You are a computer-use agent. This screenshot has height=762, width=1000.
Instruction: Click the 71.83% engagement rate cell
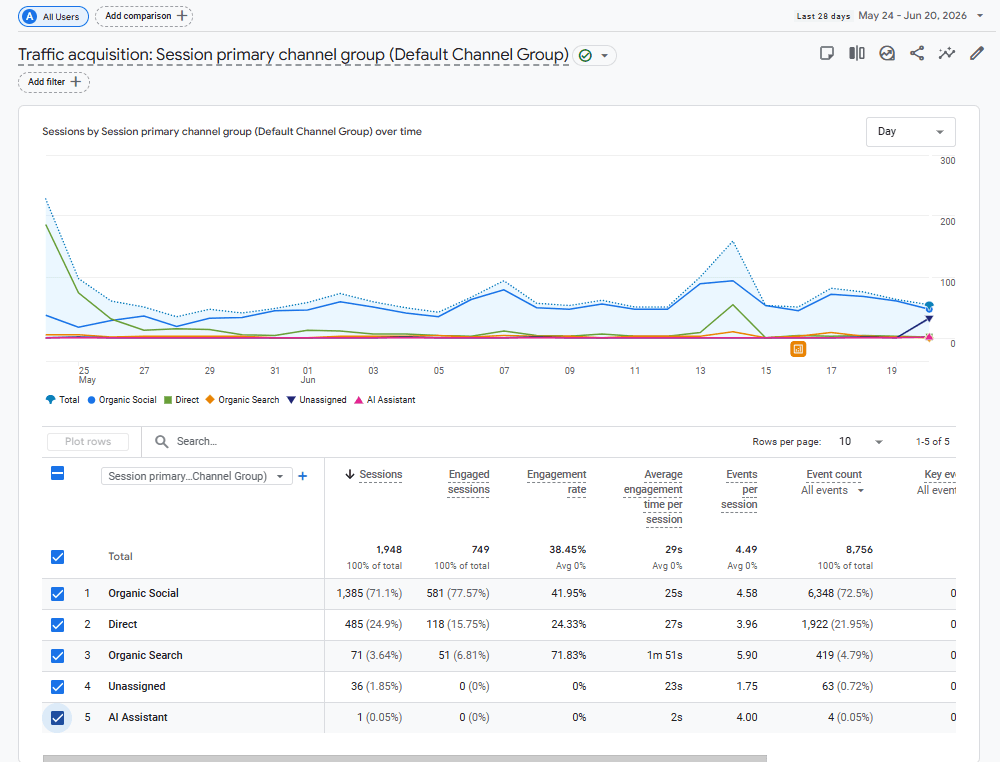tap(568, 656)
